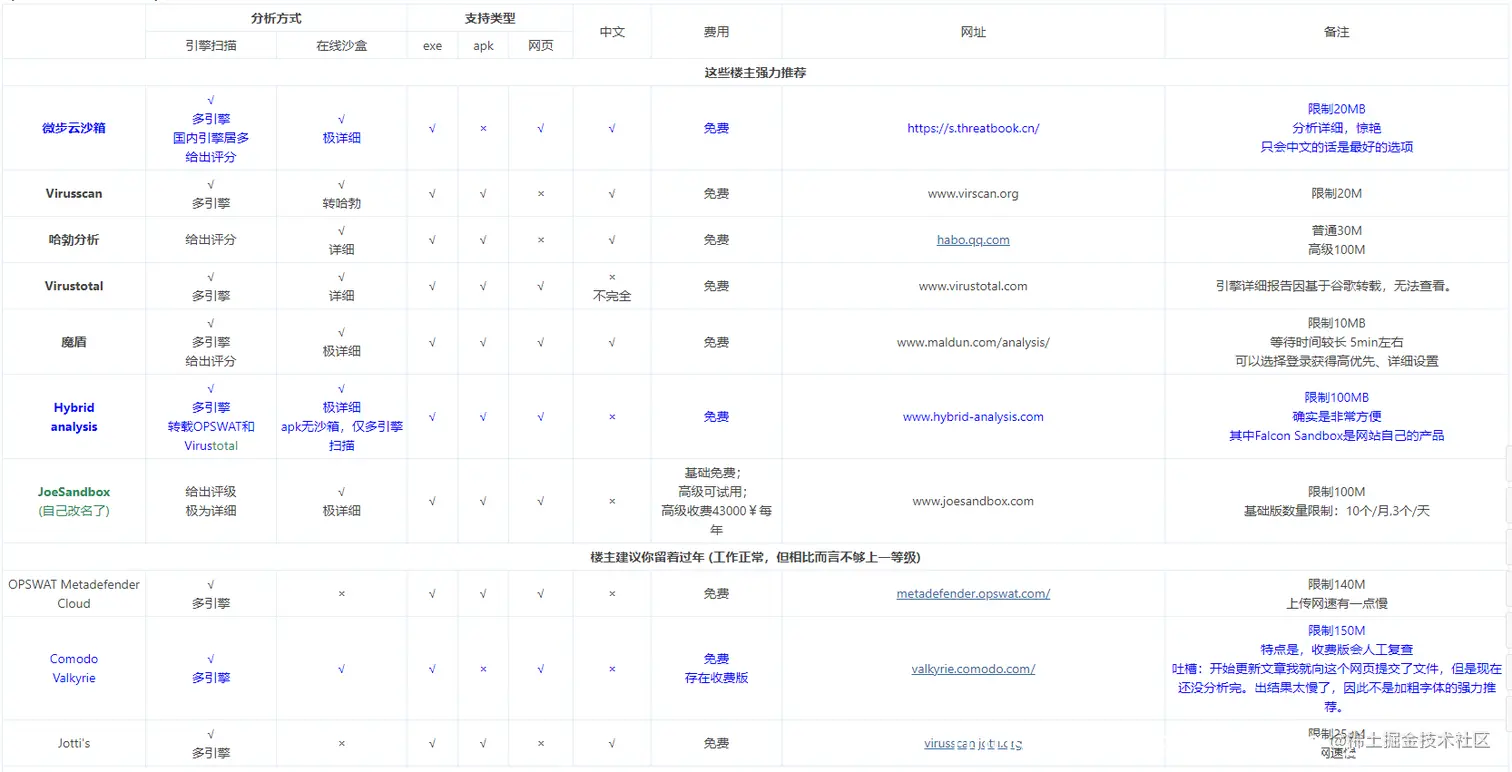This screenshot has width=1512, height=772.
Task: Click the 分析方式 column group header
Action: (x=276, y=19)
